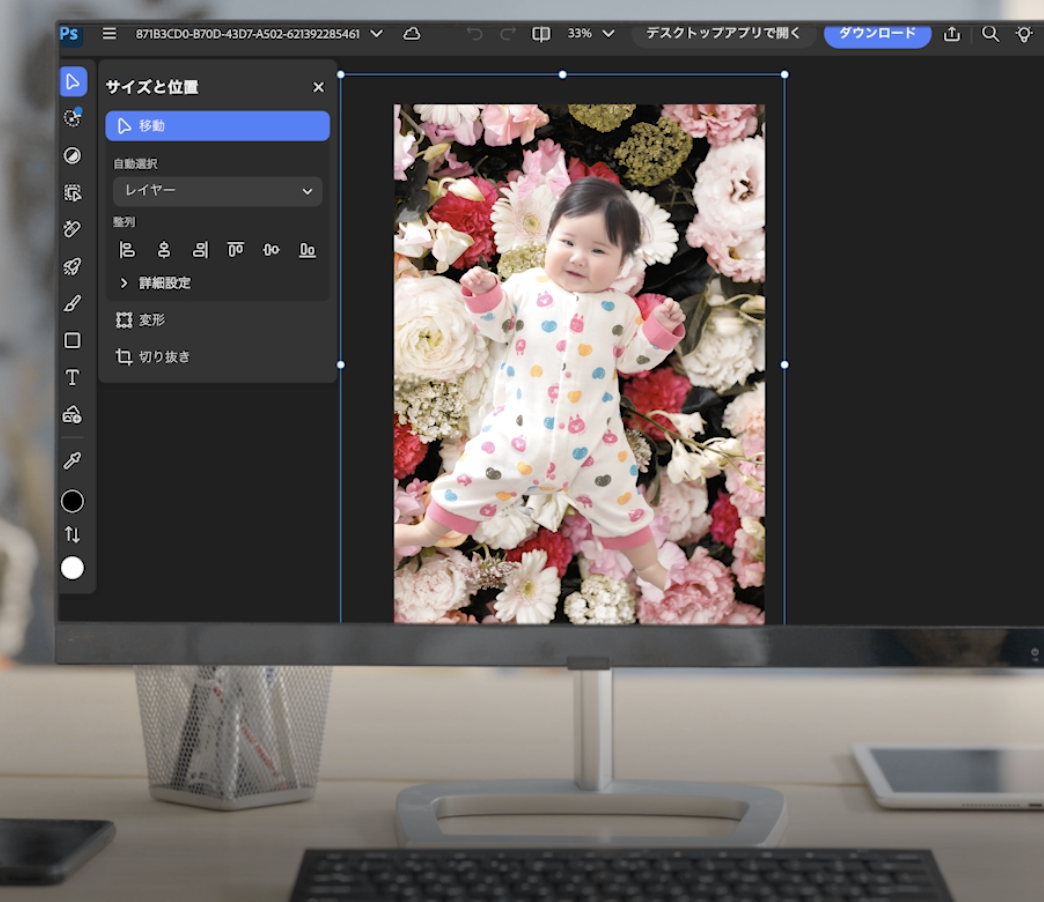Select the Eyedropper tool
The width and height of the screenshot is (1044, 902).
(72, 460)
